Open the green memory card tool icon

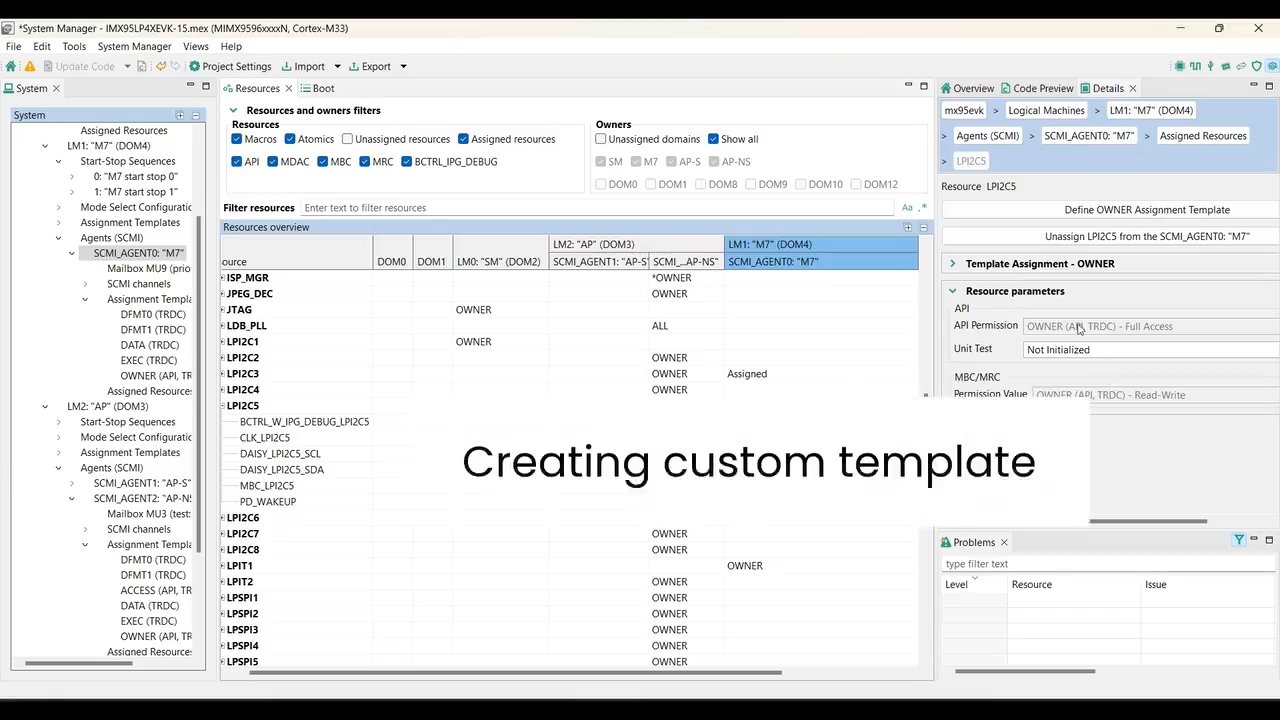1226,66
